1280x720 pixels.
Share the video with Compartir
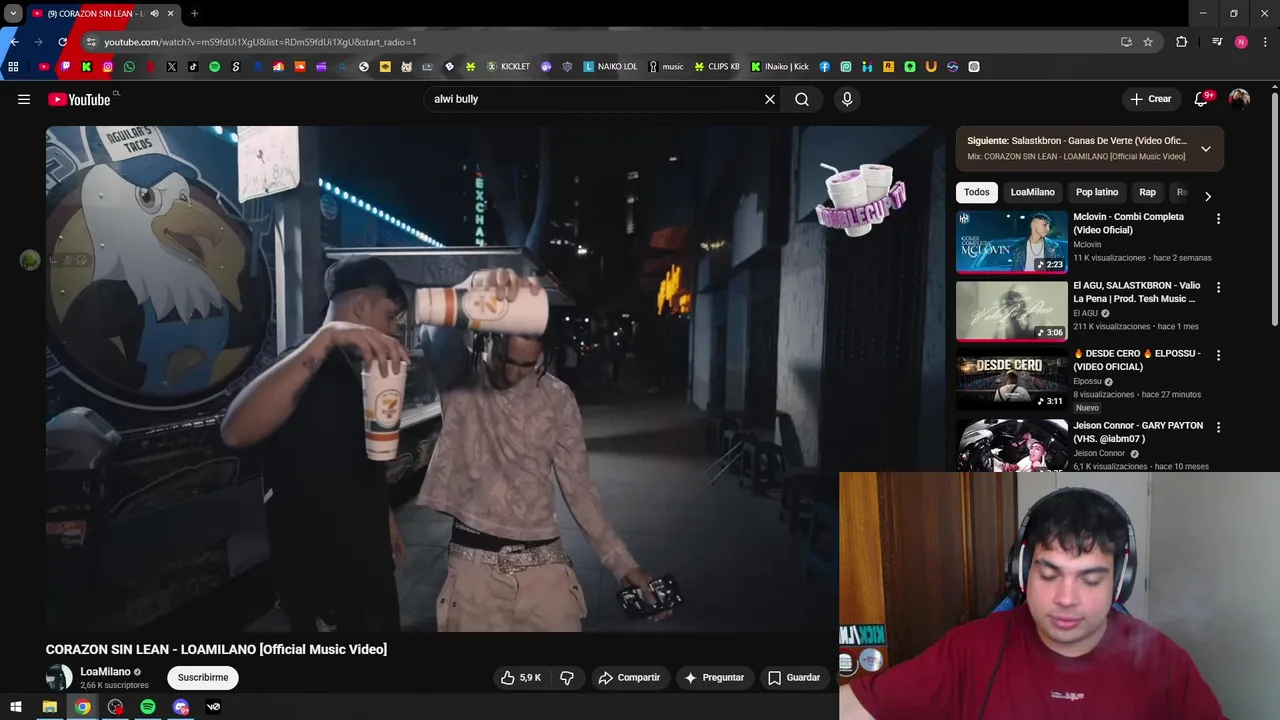(629, 677)
